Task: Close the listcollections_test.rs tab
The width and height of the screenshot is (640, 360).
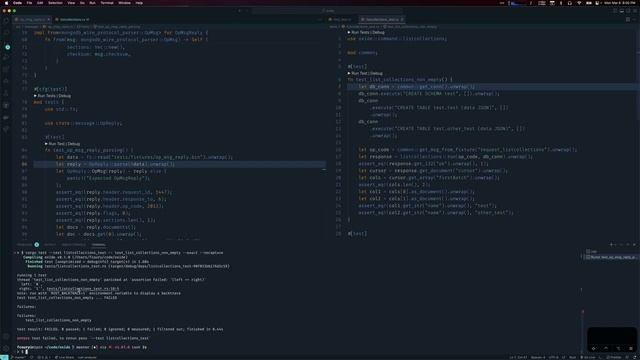Action: click(x=402, y=19)
